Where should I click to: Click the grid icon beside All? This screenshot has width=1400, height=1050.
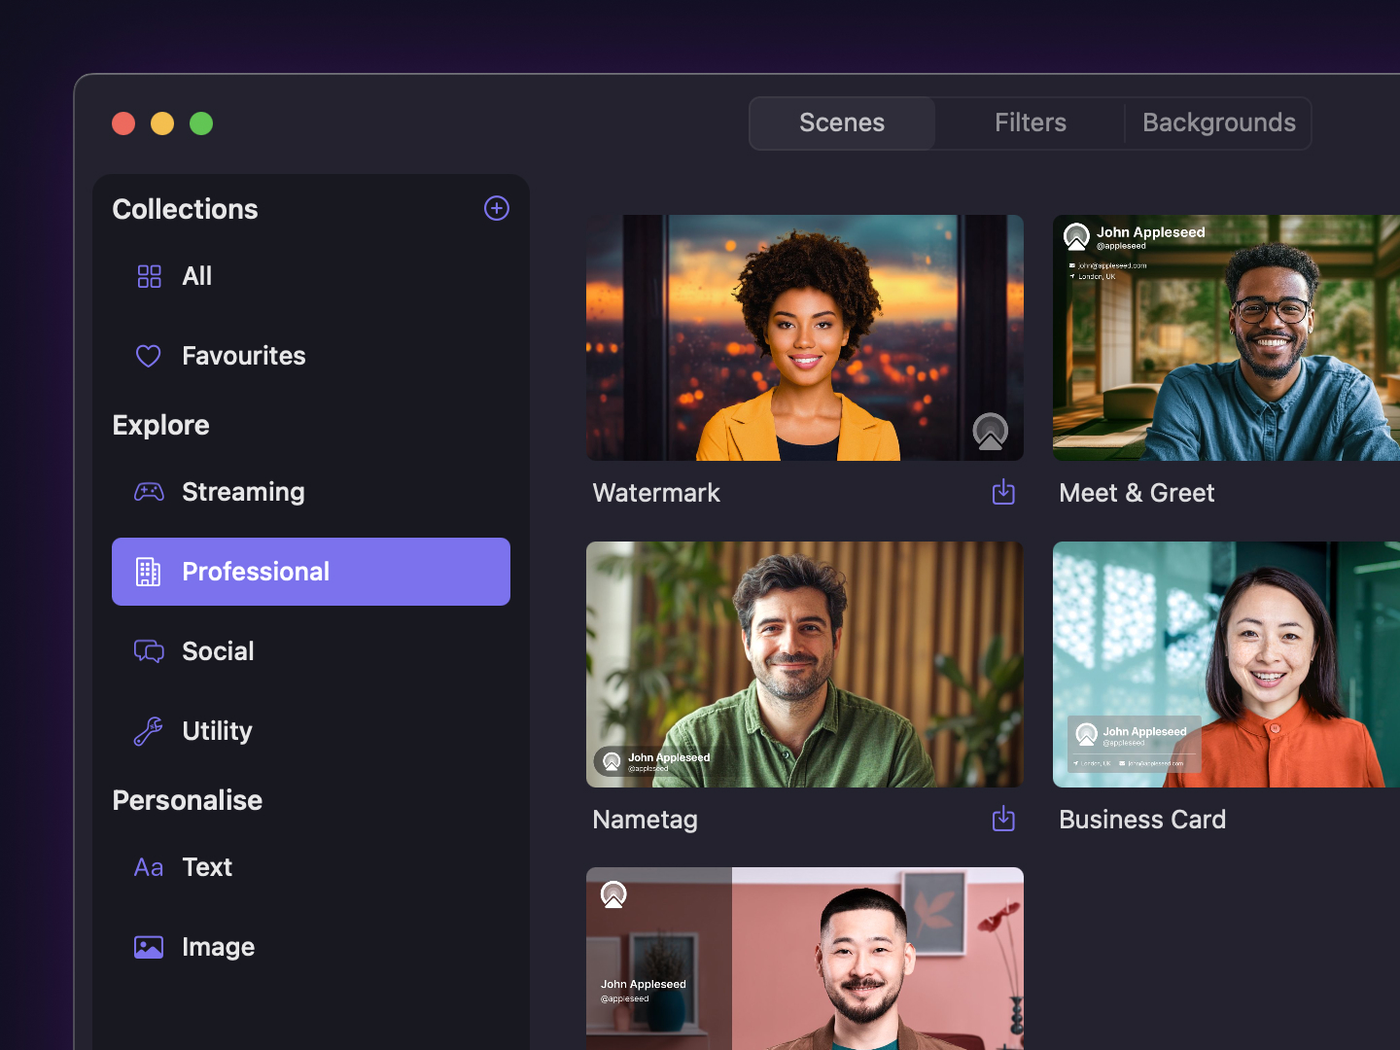[149, 276]
